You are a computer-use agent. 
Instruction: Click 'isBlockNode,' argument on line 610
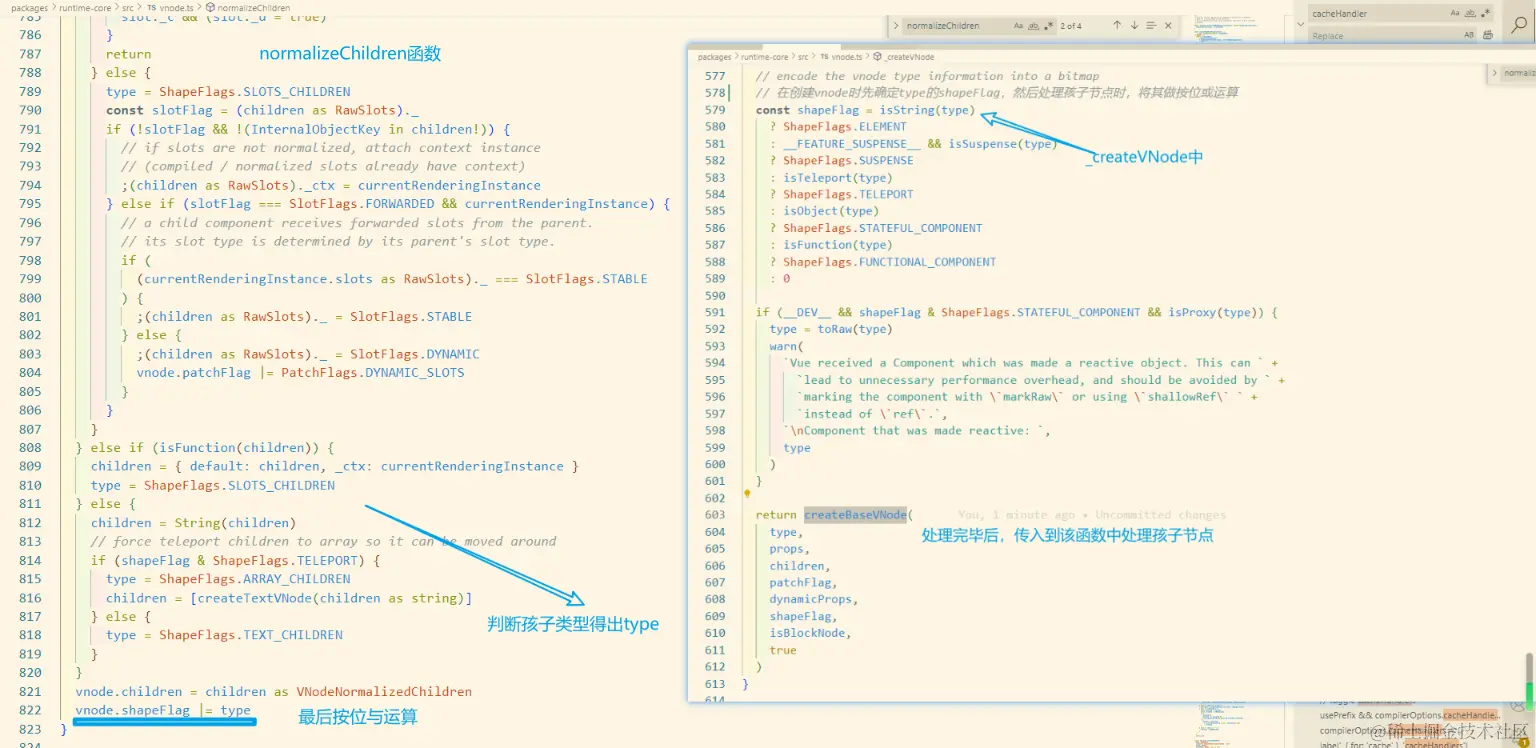click(x=810, y=633)
